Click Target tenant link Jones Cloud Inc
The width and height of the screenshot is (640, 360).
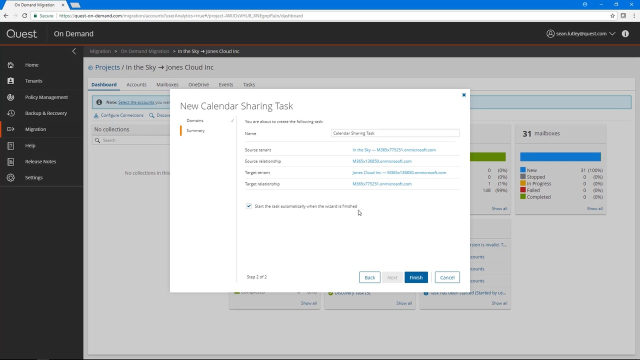(399, 173)
